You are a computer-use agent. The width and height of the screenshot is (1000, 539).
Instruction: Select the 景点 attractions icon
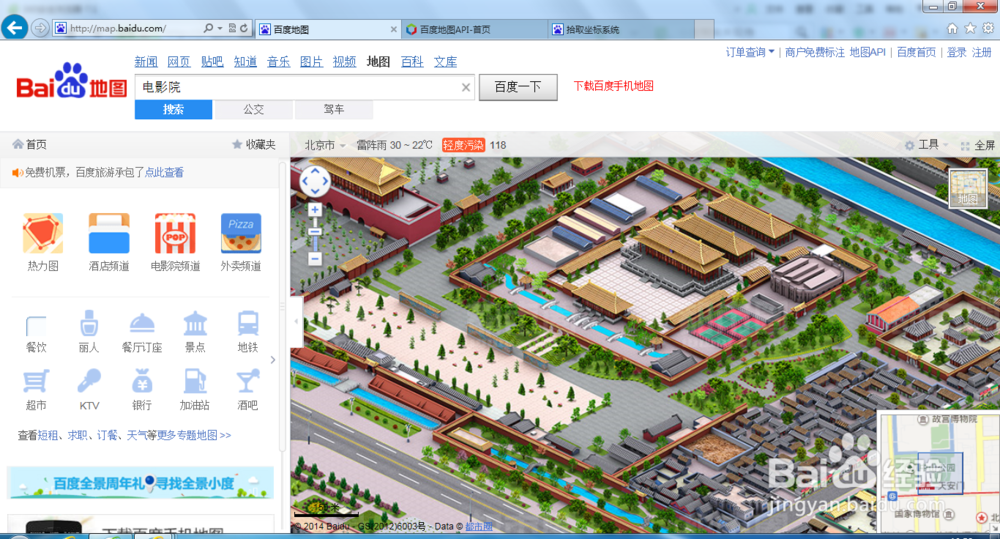[x=195, y=324]
